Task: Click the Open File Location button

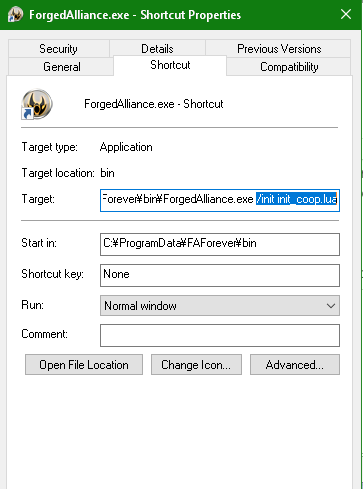Action: tap(84, 365)
